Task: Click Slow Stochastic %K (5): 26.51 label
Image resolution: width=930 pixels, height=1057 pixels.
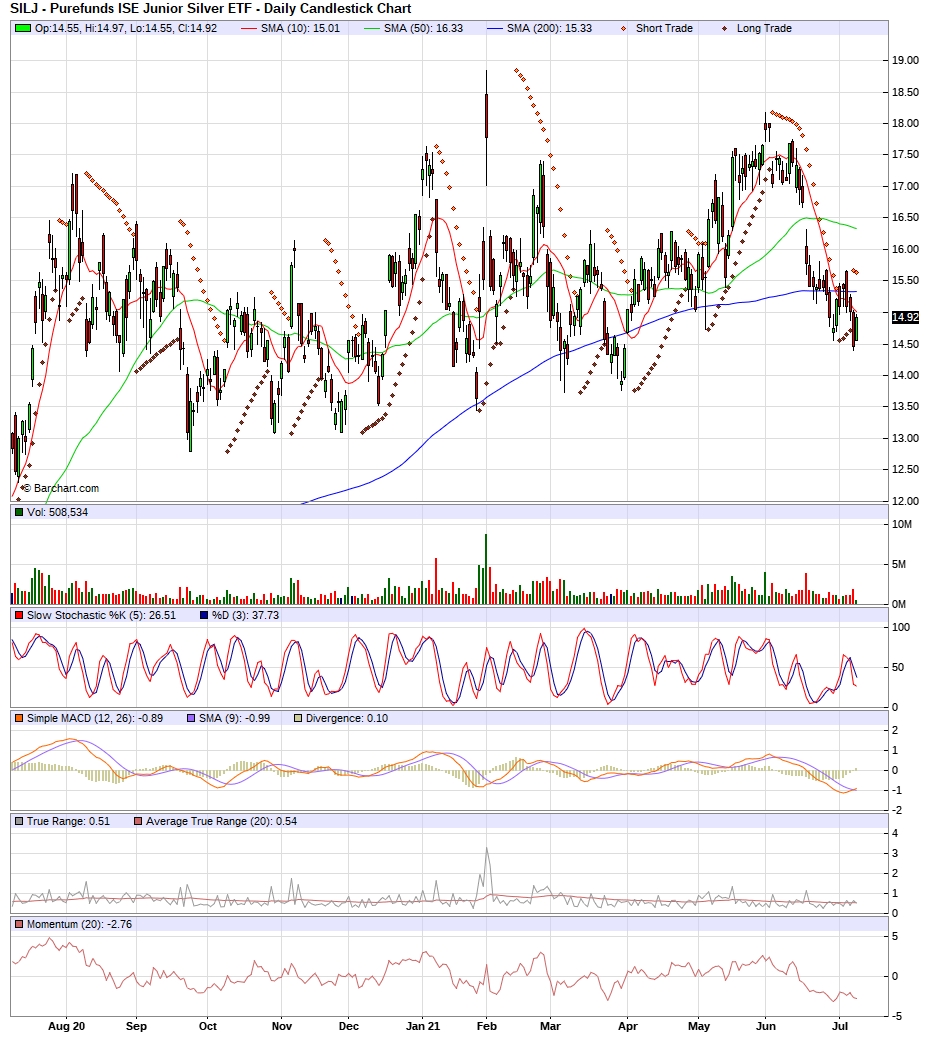Action: 101,615
